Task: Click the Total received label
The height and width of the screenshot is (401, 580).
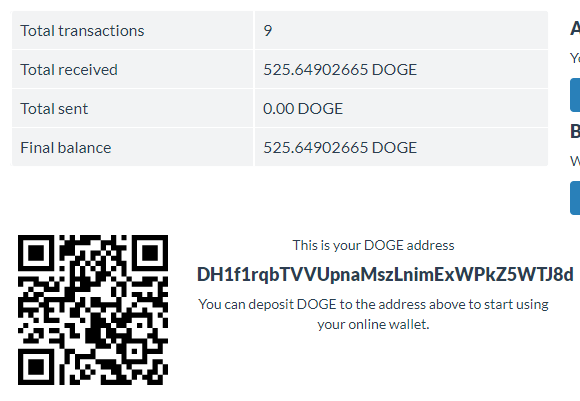Action: click(69, 70)
